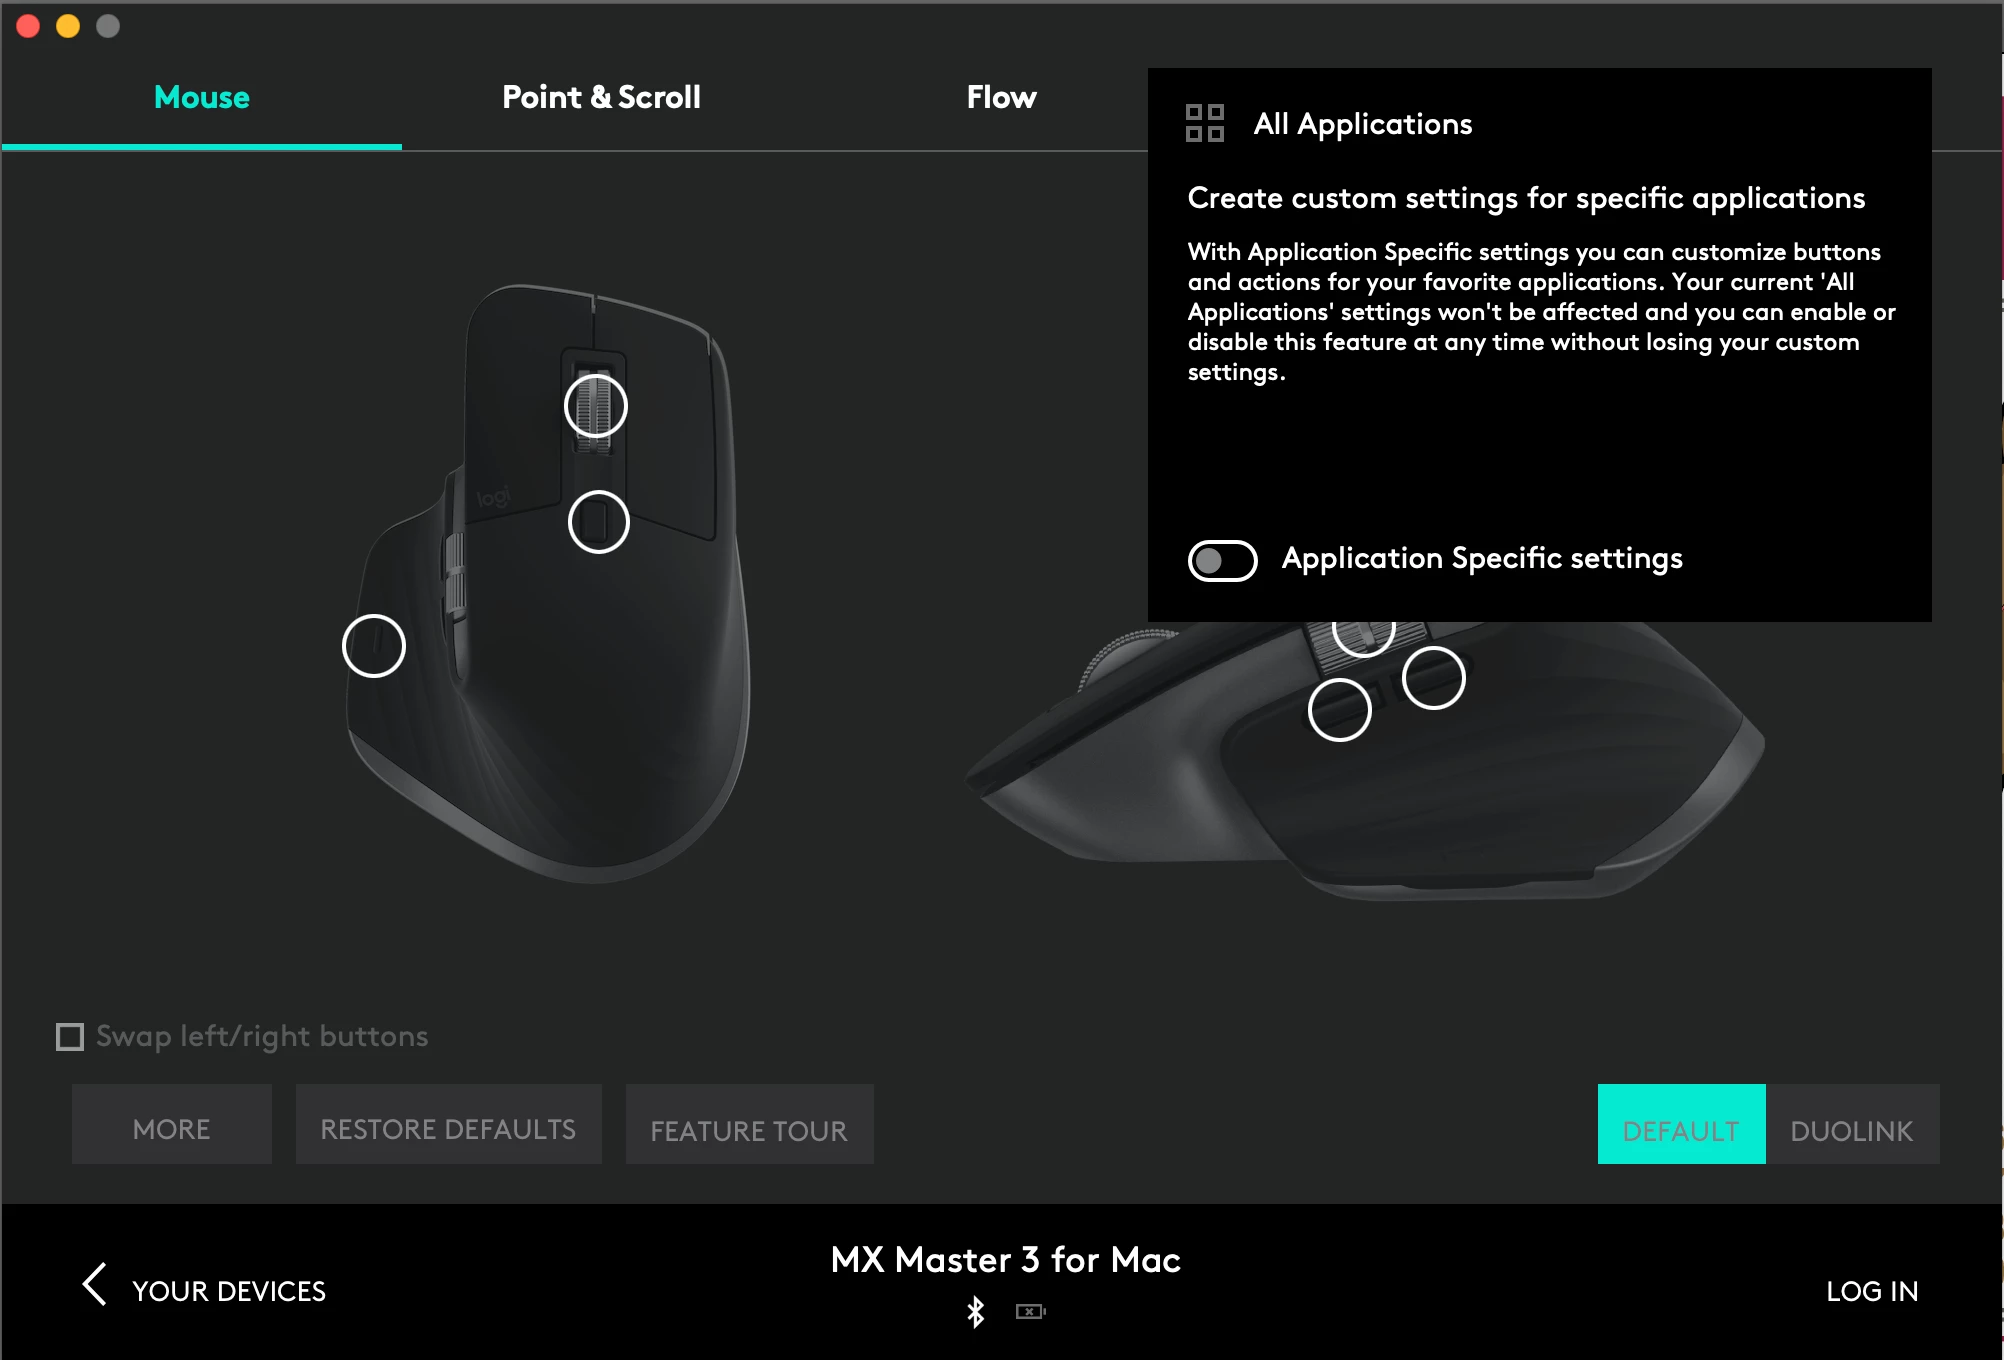Image resolution: width=2004 pixels, height=1360 pixels.
Task: Select the gesture button hotspot on thumb rest
Action: 373,646
